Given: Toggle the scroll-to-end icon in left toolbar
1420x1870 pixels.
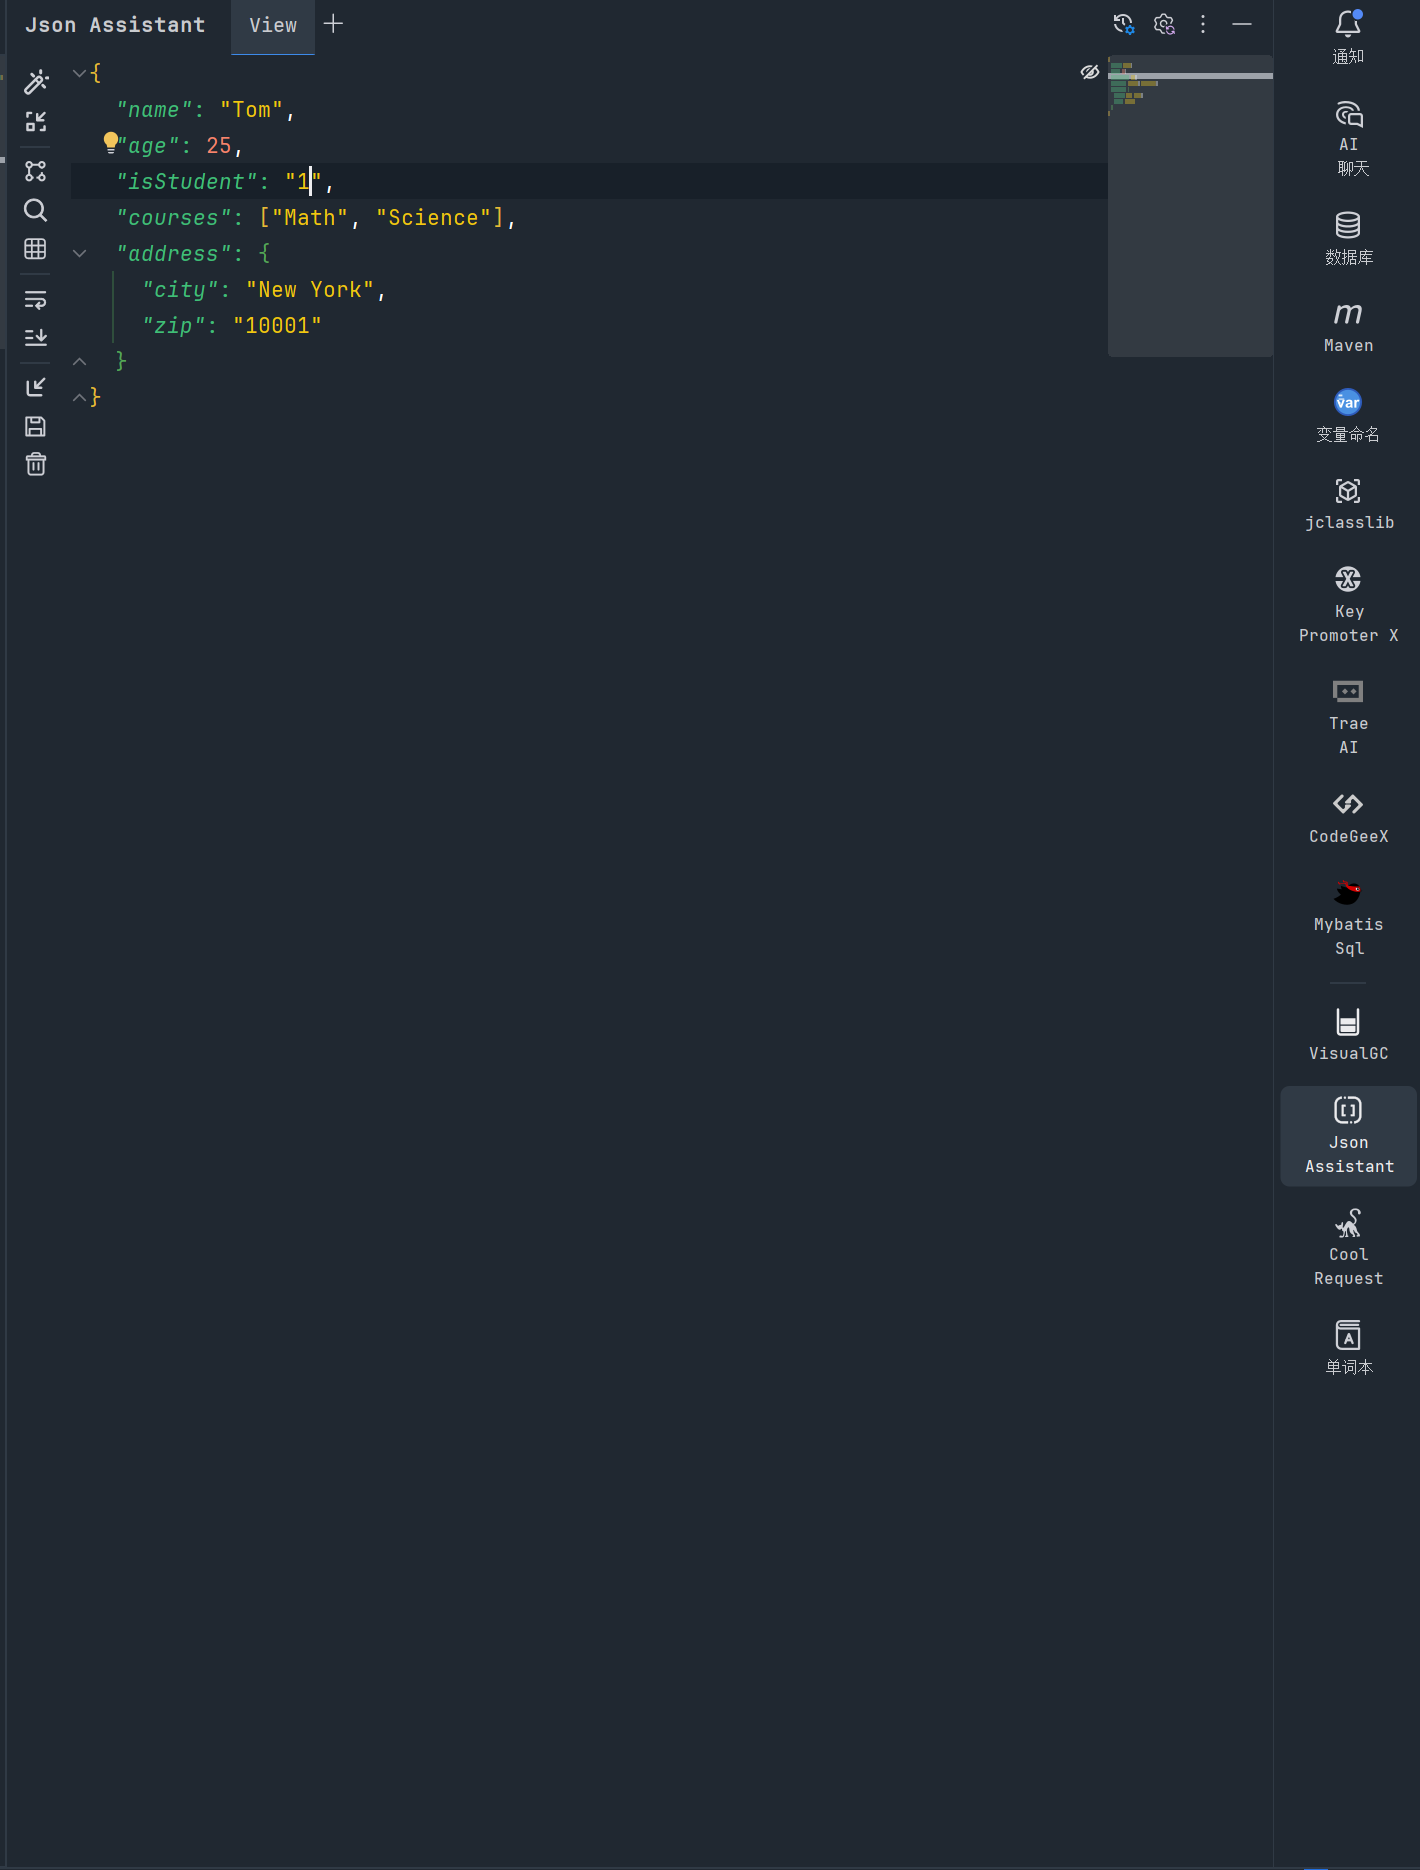Looking at the screenshot, I should 36,338.
